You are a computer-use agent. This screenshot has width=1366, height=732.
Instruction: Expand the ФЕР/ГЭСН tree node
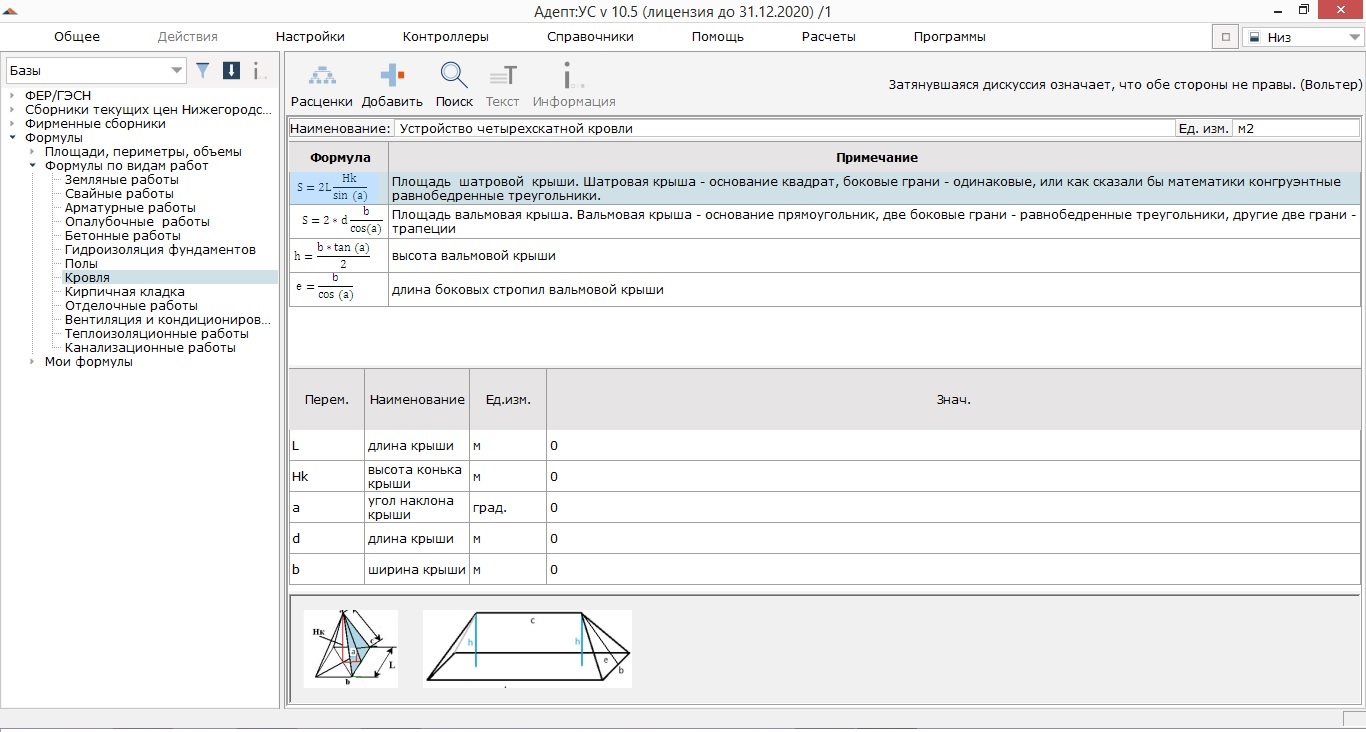click(x=12, y=96)
